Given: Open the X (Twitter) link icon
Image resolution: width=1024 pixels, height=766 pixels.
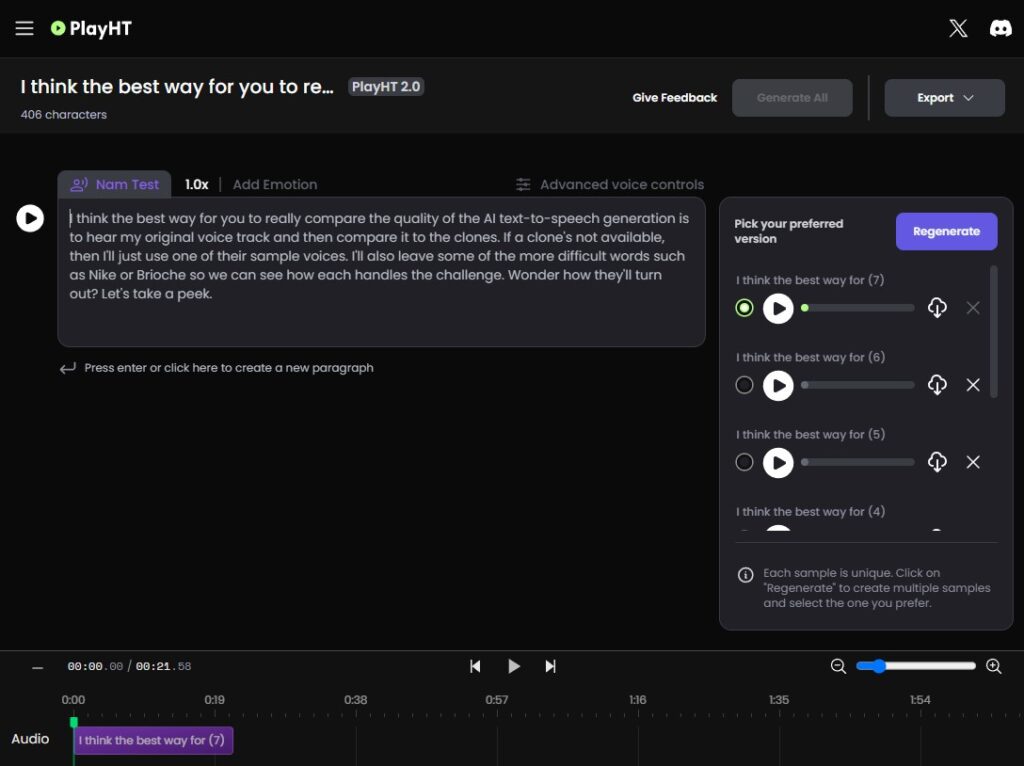Looking at the screenshot, I should 958,28.
